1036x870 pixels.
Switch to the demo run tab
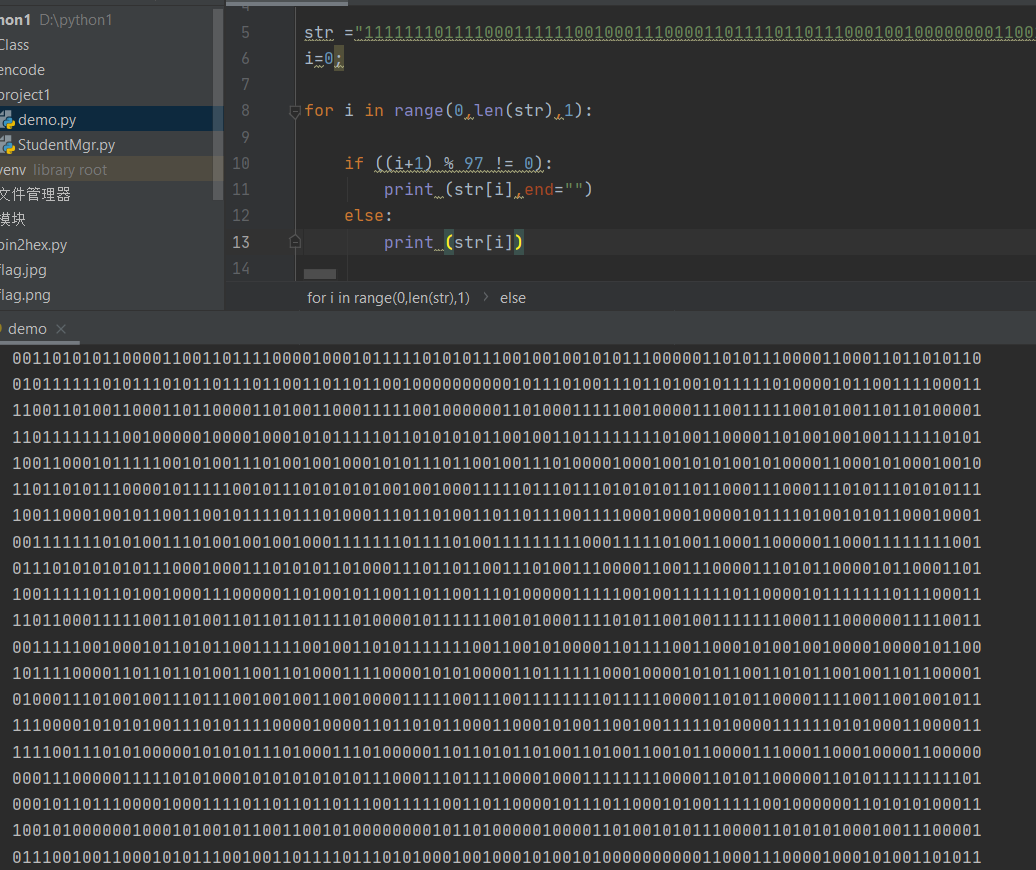pos(27,329)
